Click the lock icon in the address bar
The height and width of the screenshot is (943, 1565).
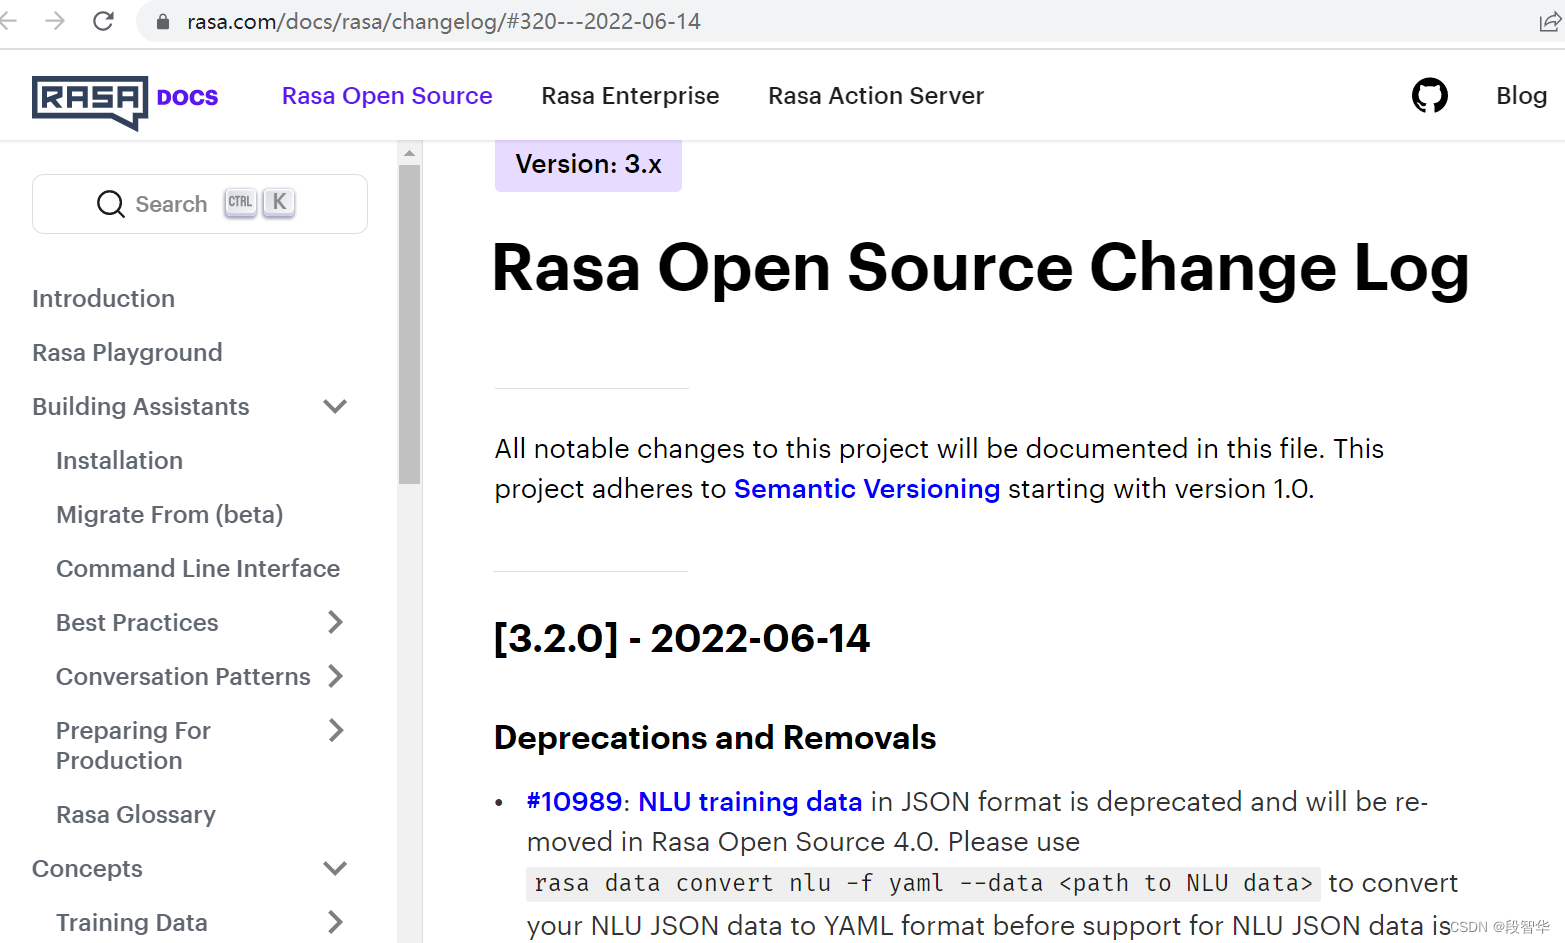point(163,21)
